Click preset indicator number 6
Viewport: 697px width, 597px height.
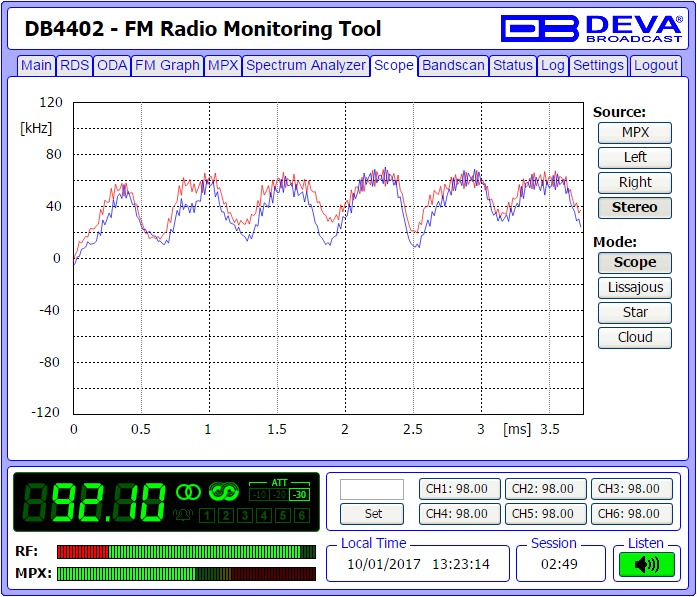(x=302, y=515)
